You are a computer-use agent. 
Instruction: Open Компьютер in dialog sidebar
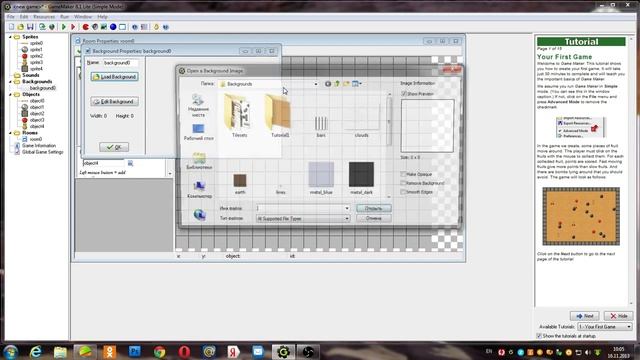click(x=199, y=189)
